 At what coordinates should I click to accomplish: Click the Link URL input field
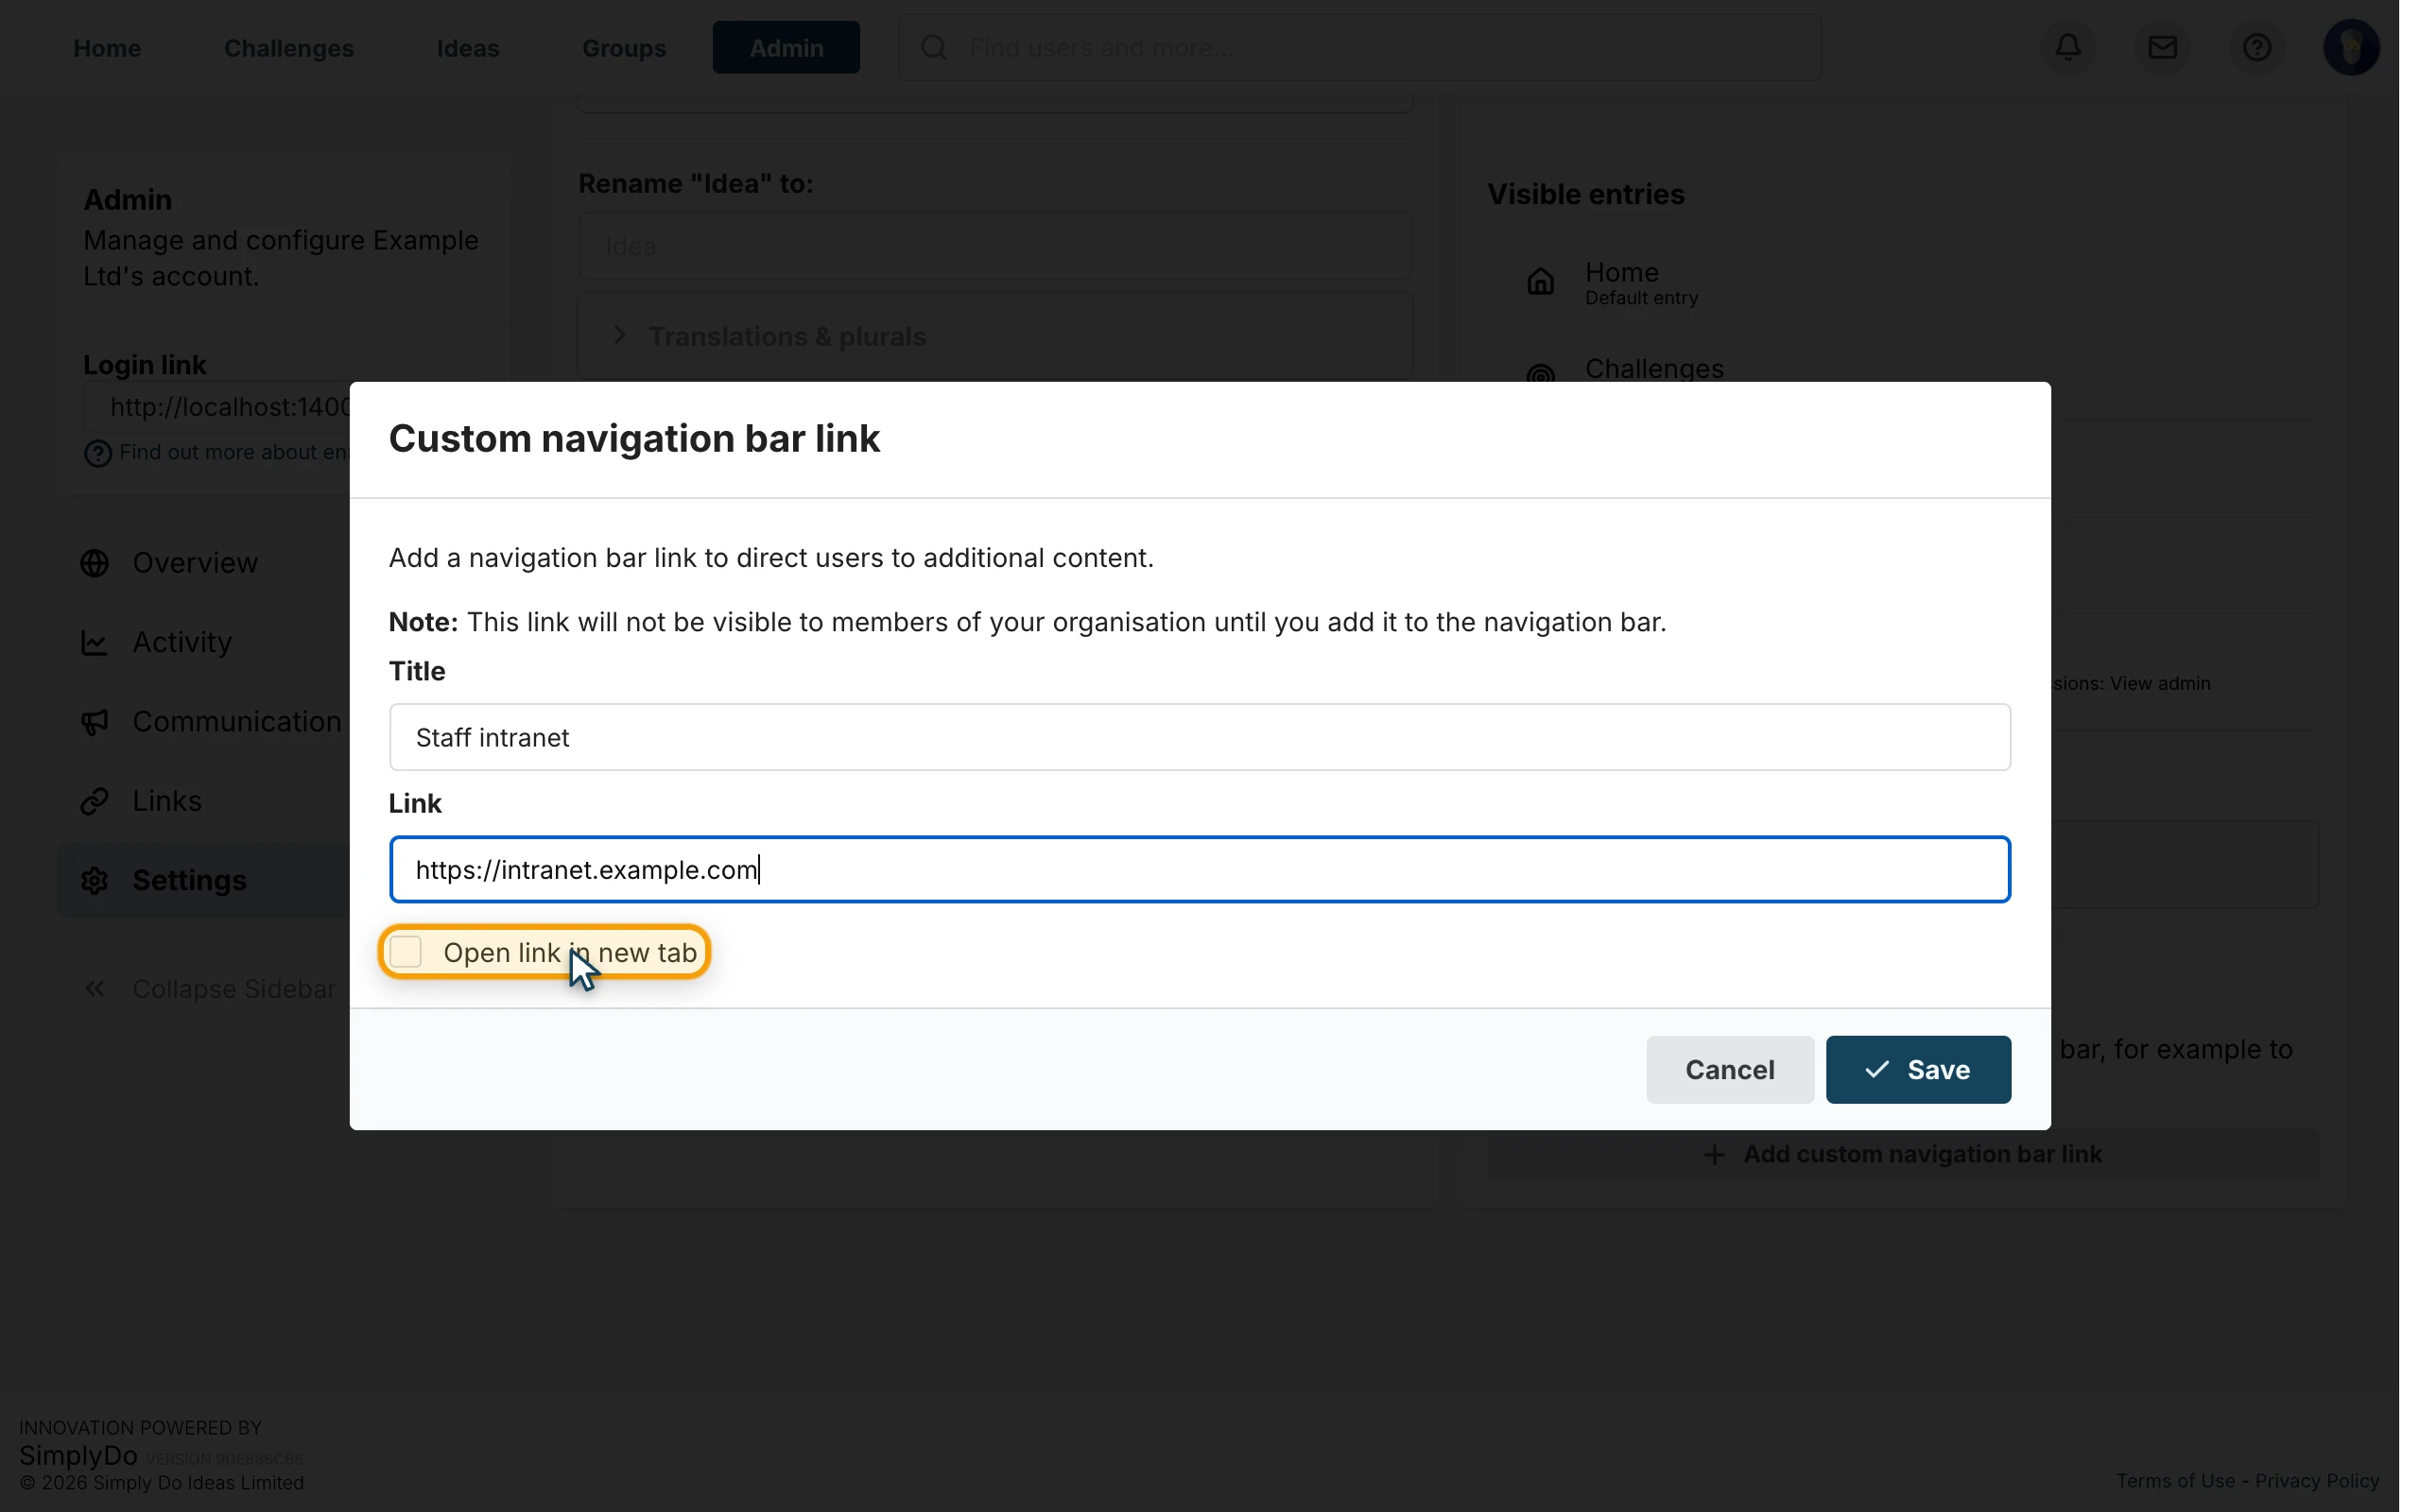click(1200, 870)
